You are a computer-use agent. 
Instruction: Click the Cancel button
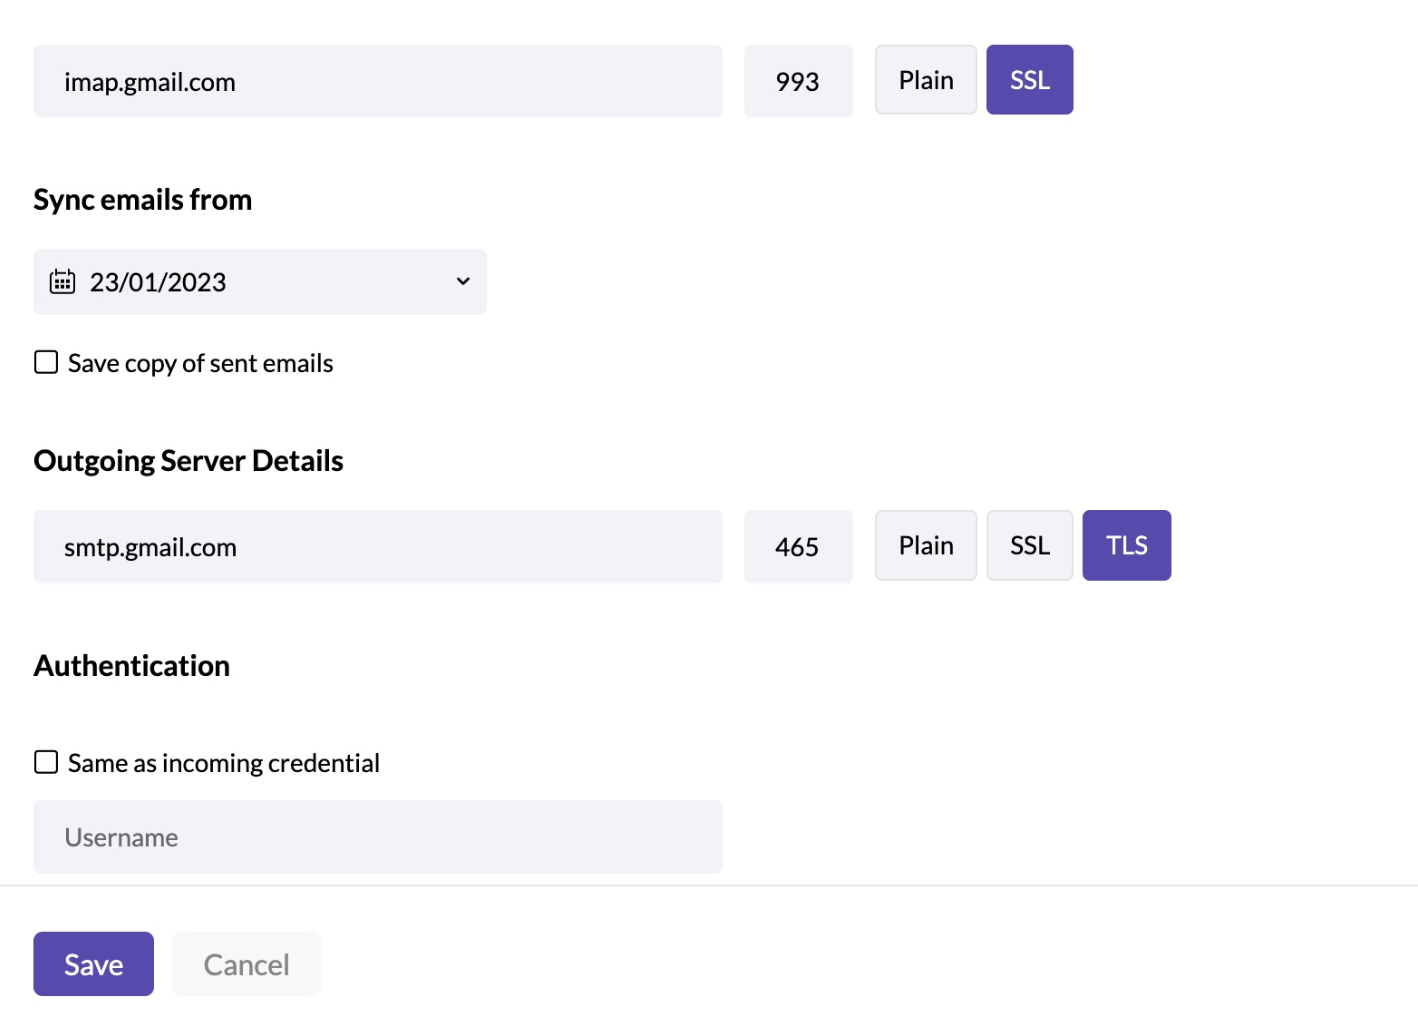pyautogui.click(x=246, y=963)
